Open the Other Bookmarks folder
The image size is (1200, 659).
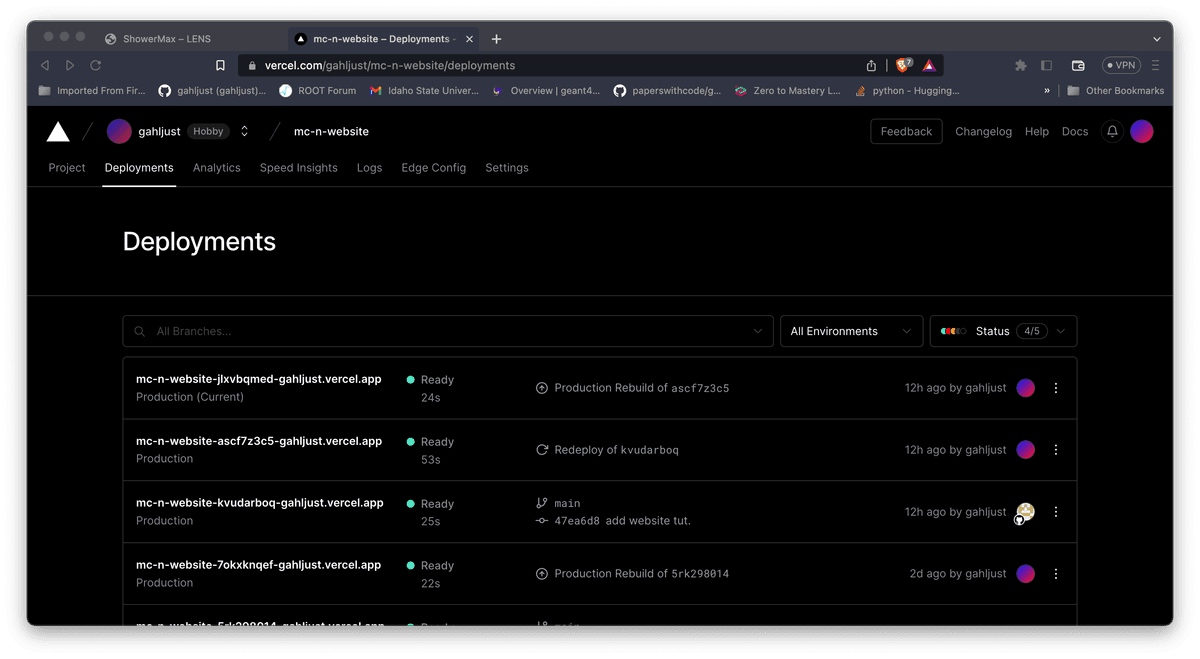(x=1116, y=90)
